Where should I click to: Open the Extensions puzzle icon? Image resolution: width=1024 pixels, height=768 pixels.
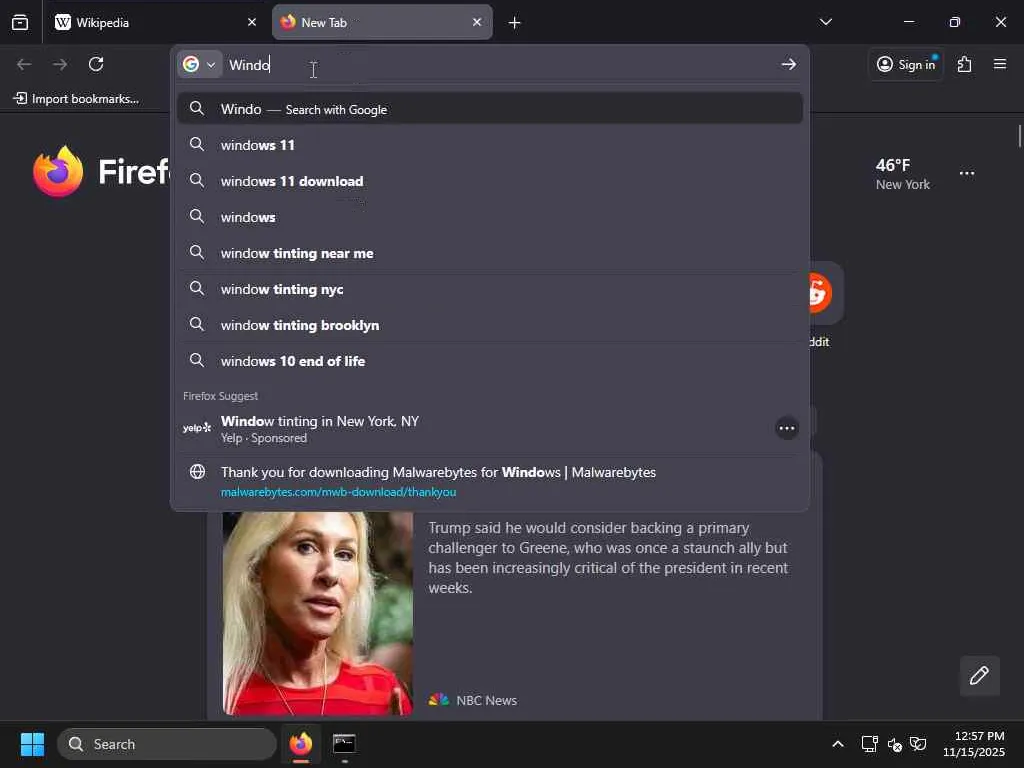[x=965, y=64]
